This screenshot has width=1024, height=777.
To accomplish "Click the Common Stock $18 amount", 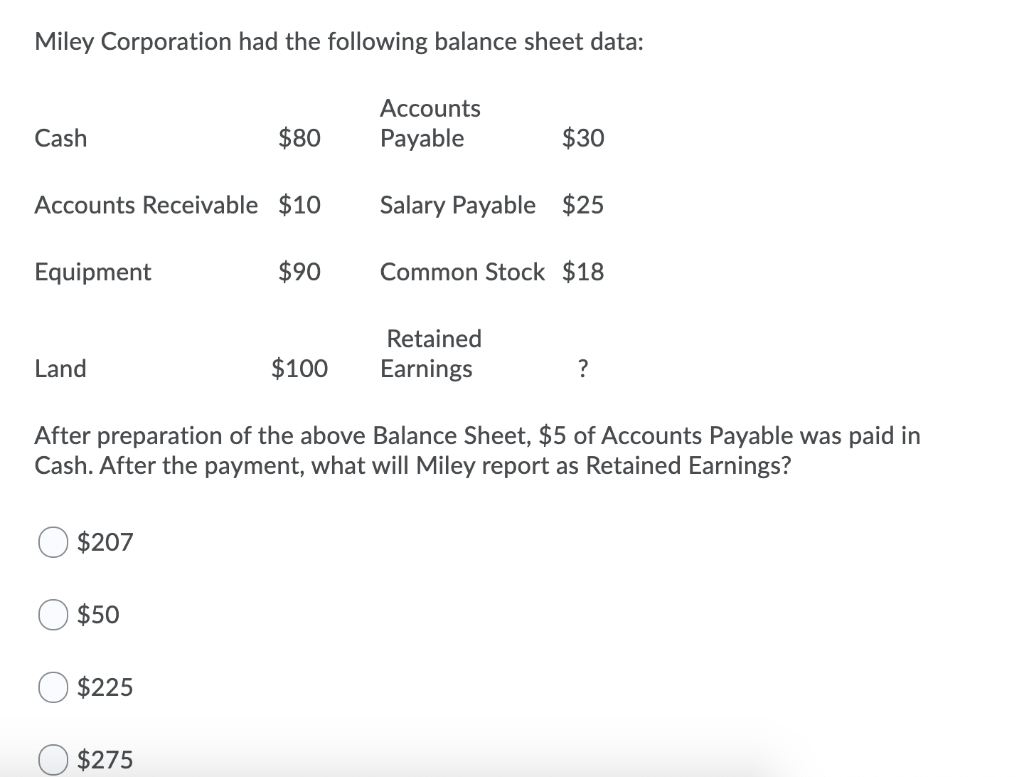I will (x=583, y=272).
